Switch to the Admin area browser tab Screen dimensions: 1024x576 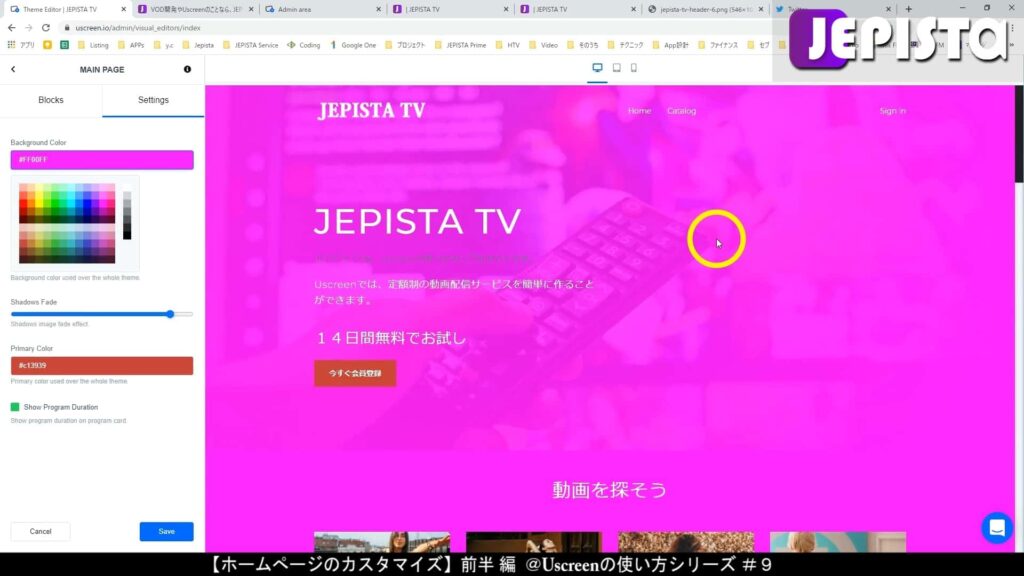[x=323, y=9]
